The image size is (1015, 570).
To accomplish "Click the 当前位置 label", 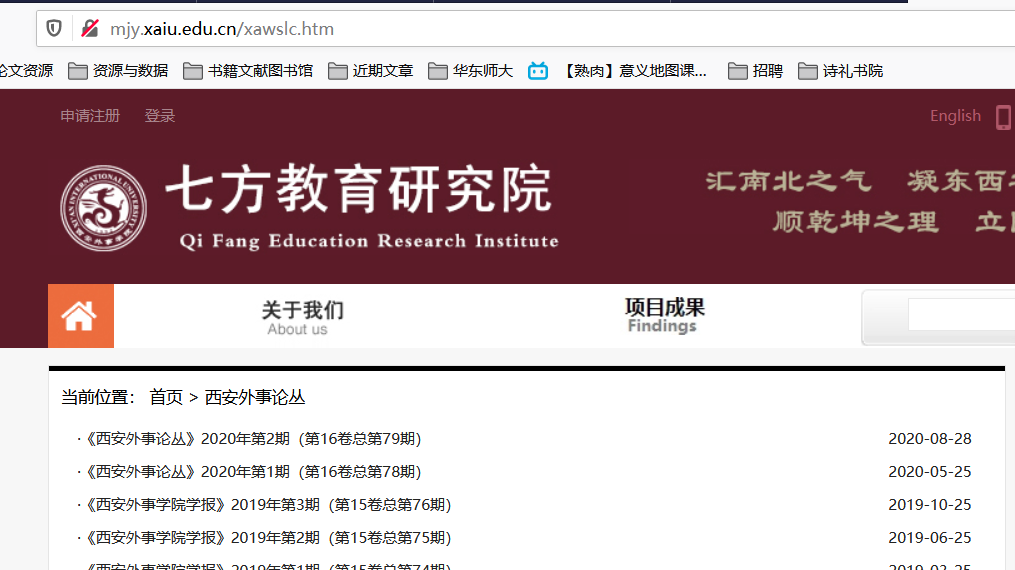I will [x=98, y=397].
